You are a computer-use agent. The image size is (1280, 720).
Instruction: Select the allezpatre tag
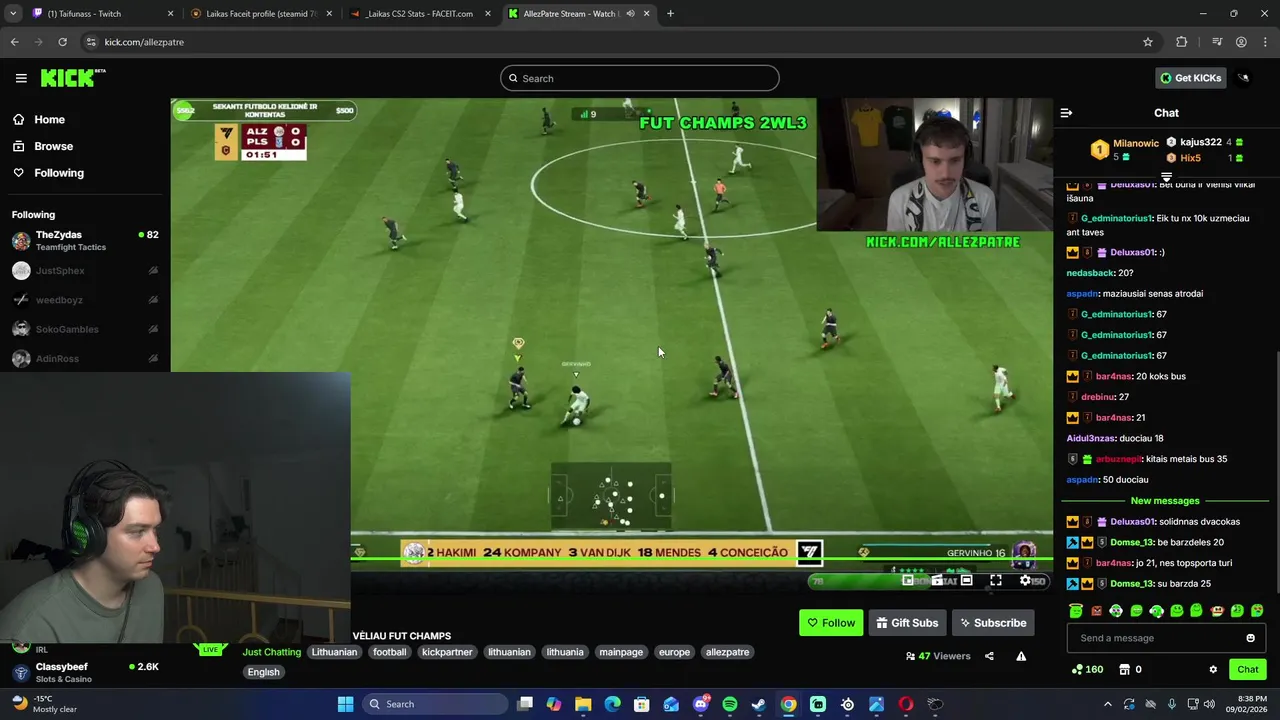(x=727, y=652)
